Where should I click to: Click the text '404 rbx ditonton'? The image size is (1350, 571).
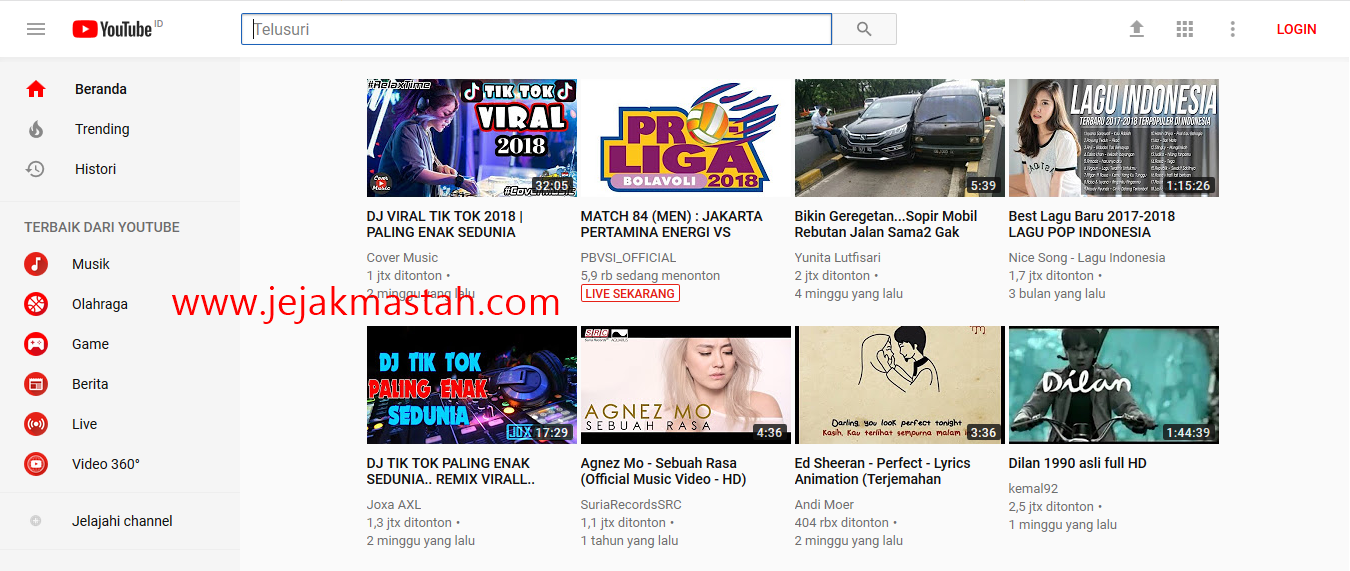tap(842, 523)
